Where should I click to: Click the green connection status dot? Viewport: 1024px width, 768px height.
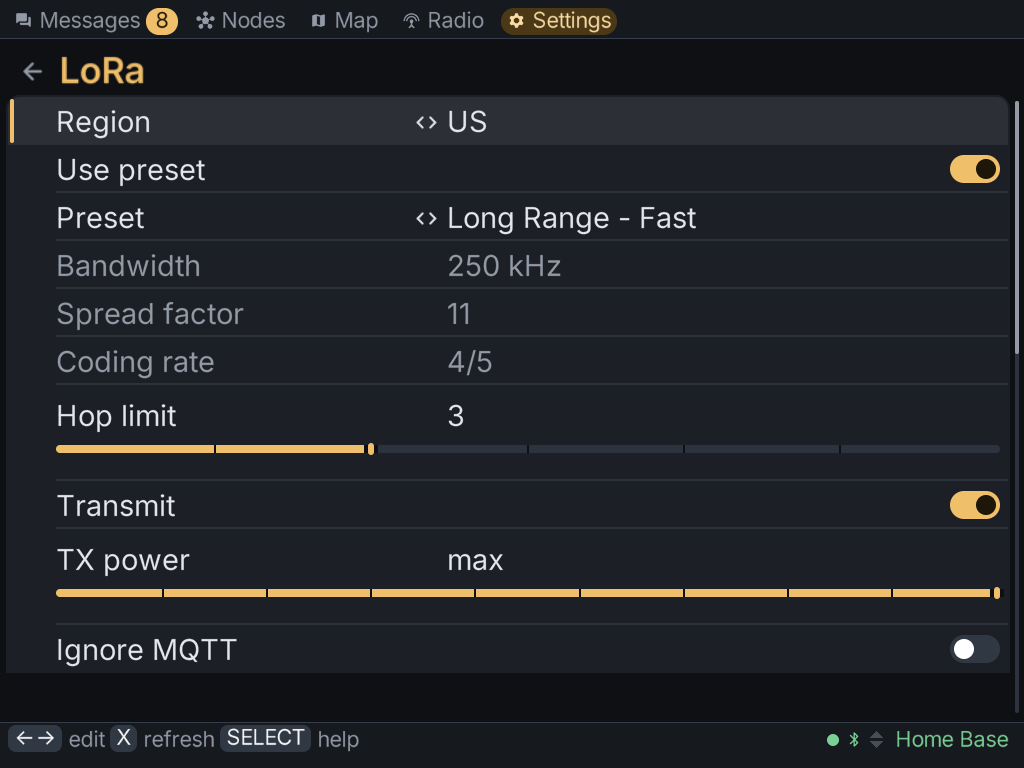pos(833,740)
